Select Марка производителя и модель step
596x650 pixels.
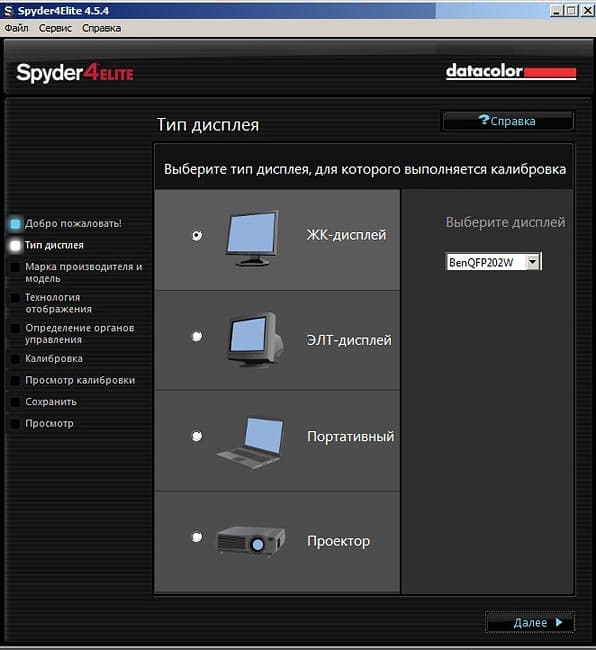click(x=84, y=273)
